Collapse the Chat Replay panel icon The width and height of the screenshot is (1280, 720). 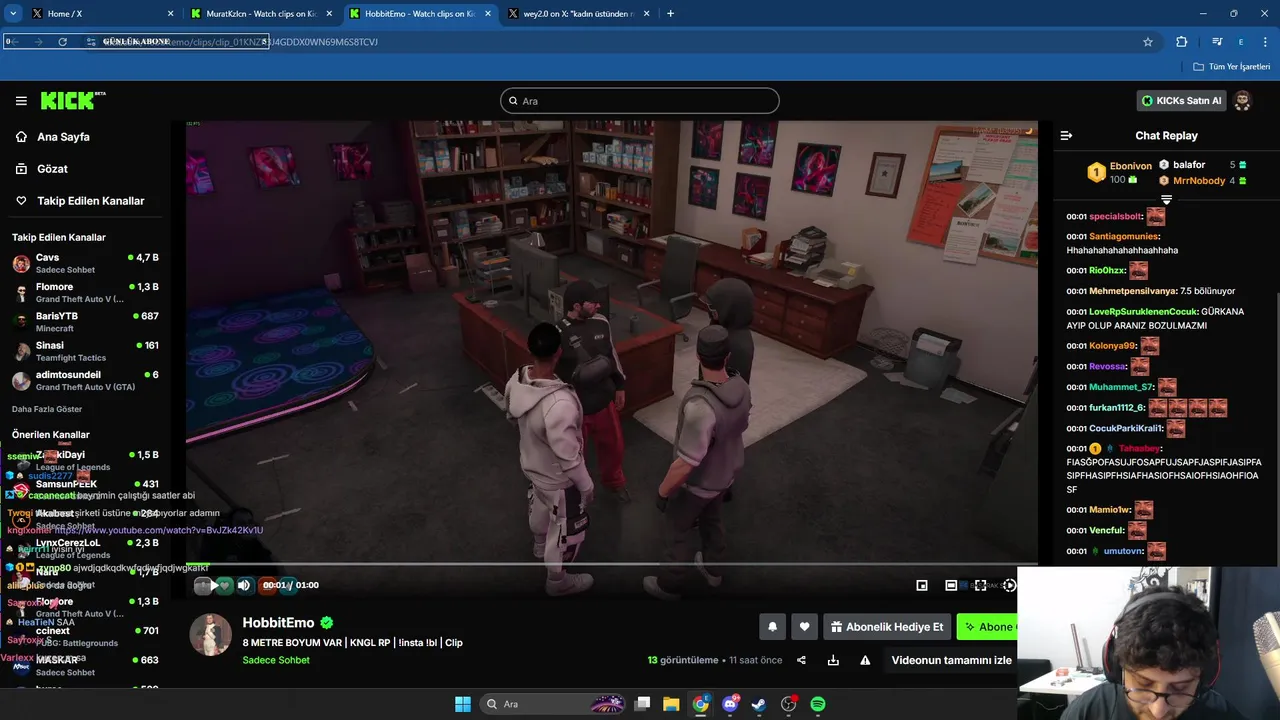[x=1066, y=135]
